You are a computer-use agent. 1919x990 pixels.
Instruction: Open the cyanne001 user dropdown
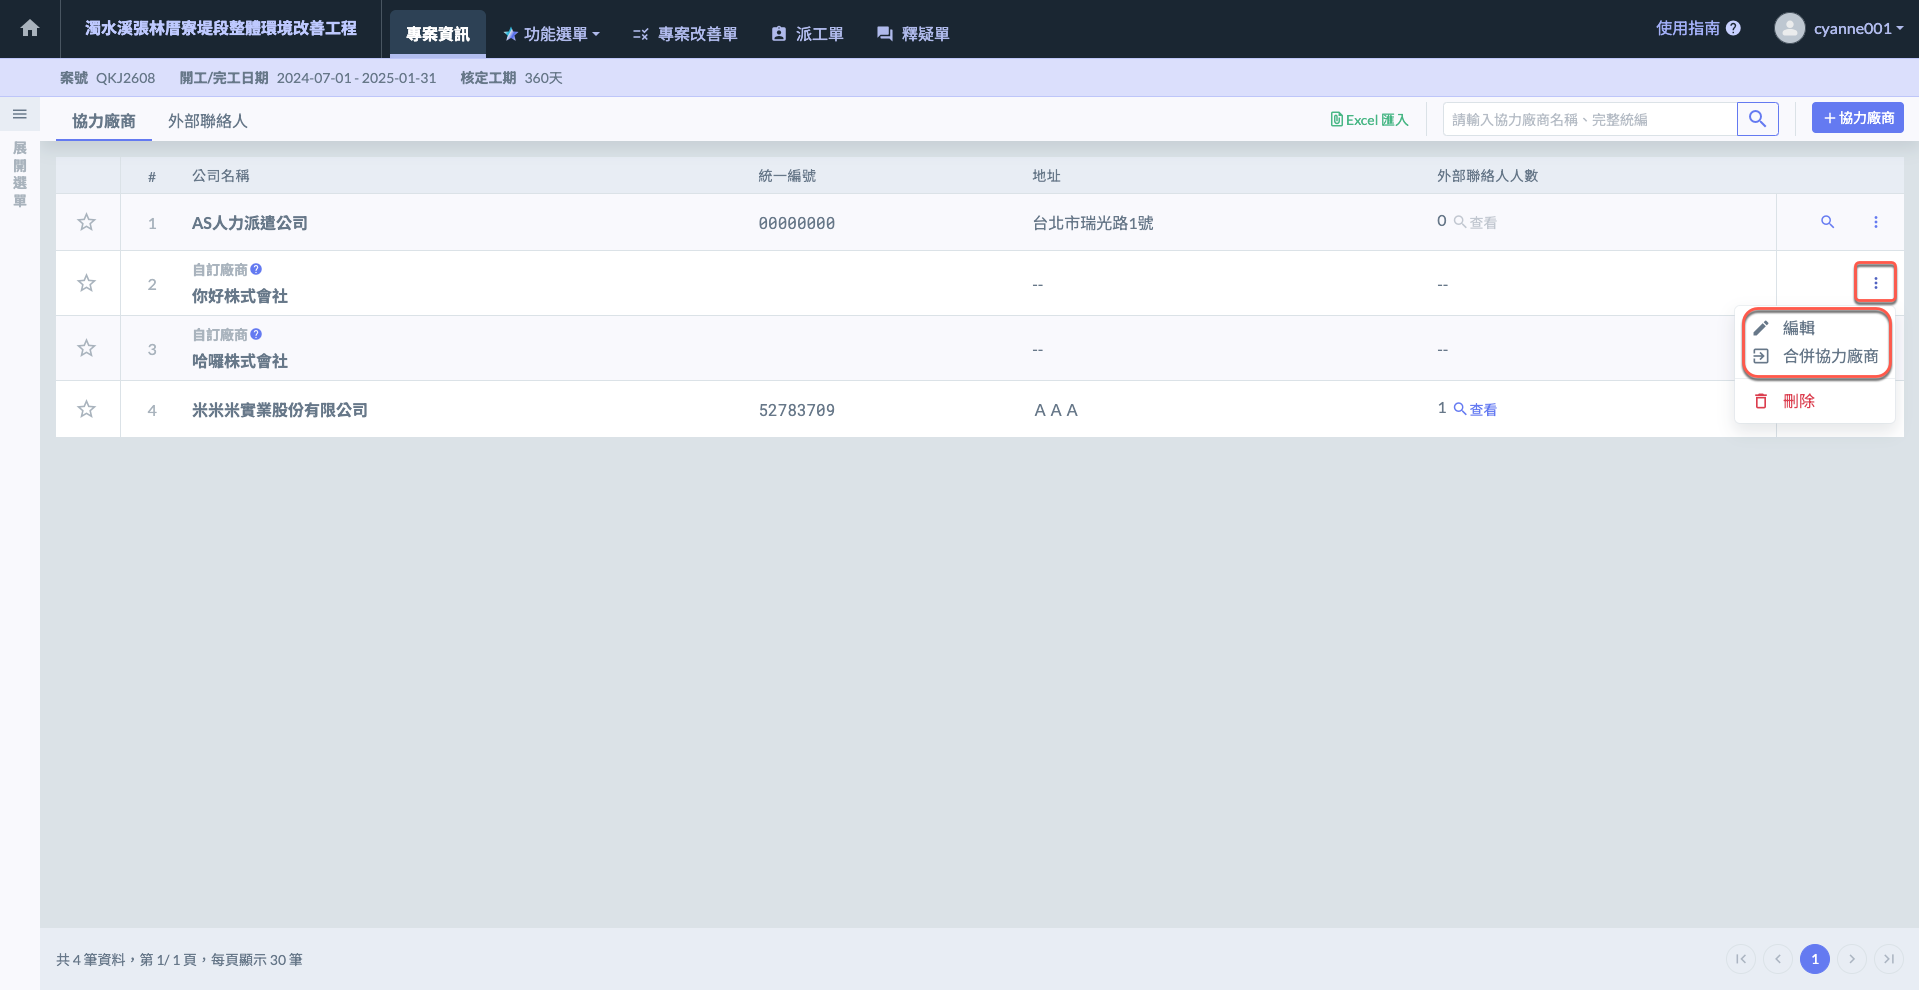pyautogui.click(x=1839, y=28)
